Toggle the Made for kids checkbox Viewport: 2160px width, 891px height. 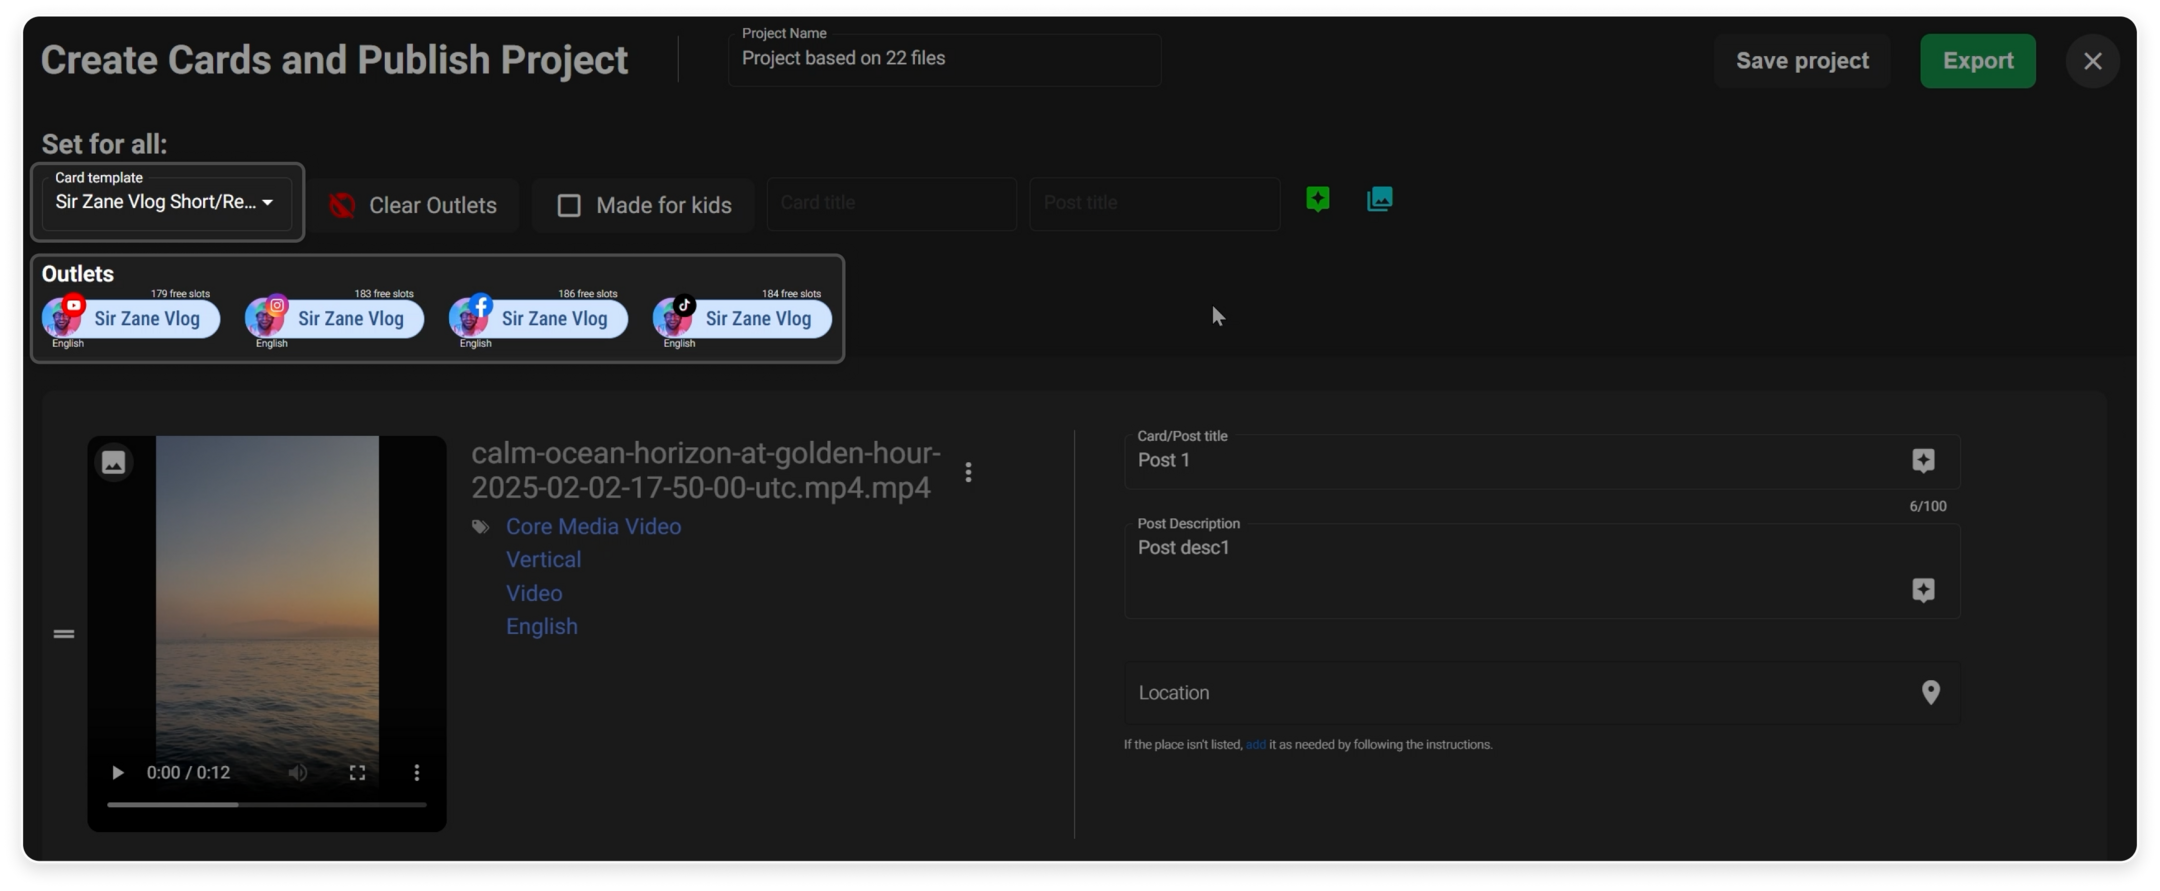point(569,205)
